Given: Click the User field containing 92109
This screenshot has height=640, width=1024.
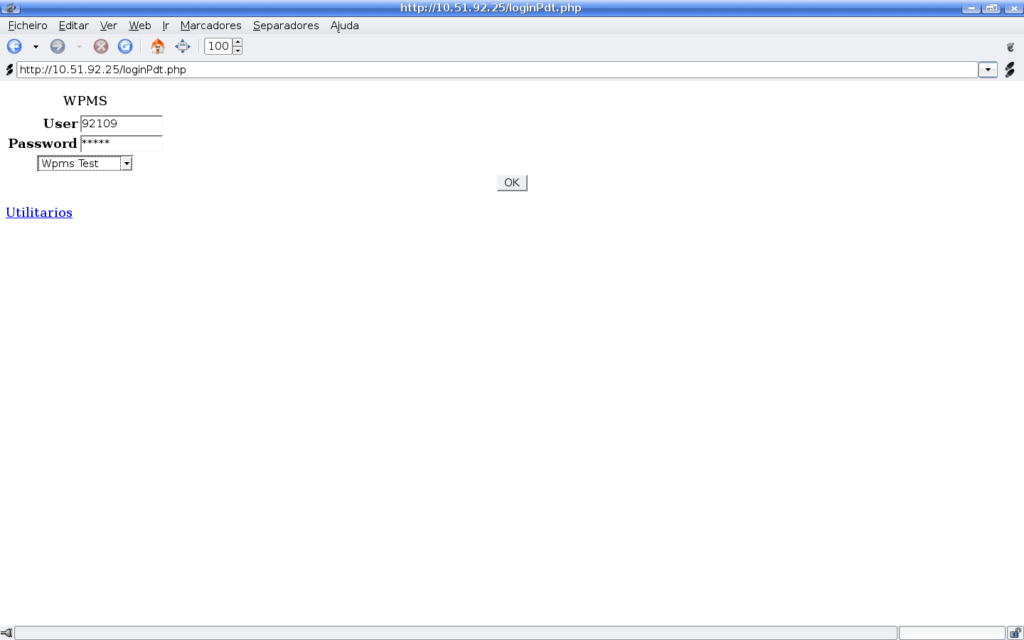Looking at the screenshot, I should (121, 123).
